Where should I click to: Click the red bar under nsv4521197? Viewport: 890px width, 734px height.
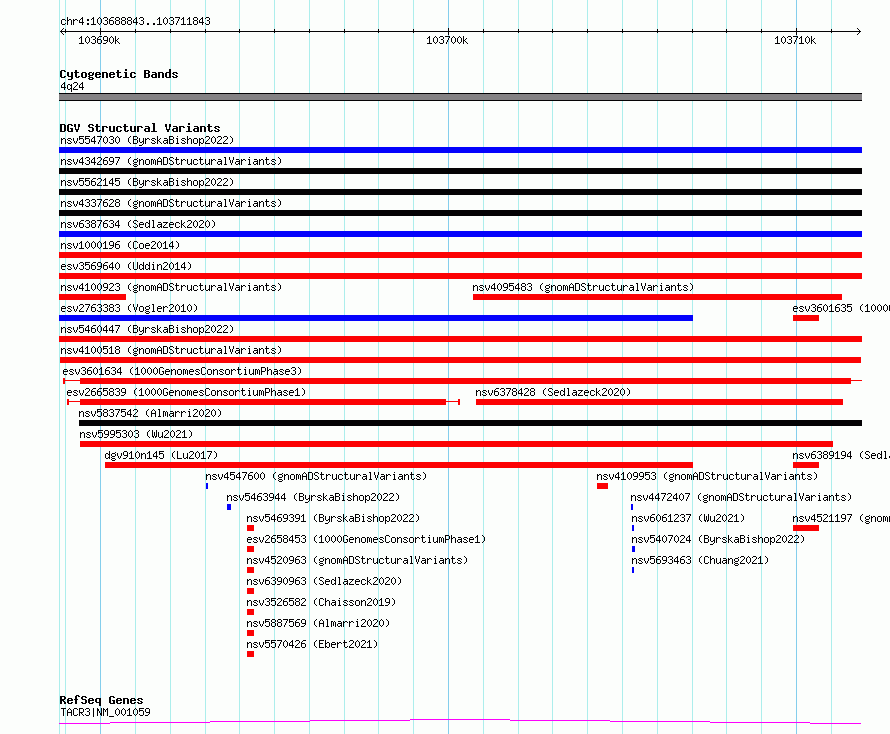click(x=806, y=528)
